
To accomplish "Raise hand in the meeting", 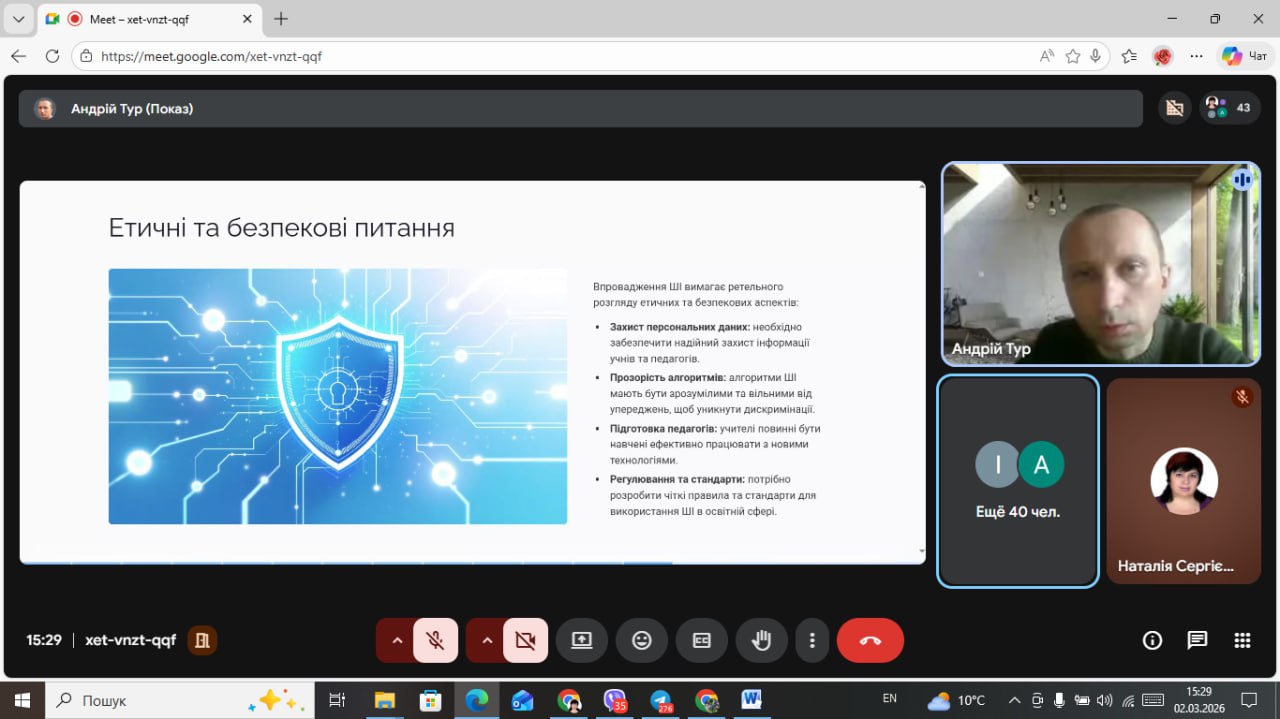I will click(761, 640).
